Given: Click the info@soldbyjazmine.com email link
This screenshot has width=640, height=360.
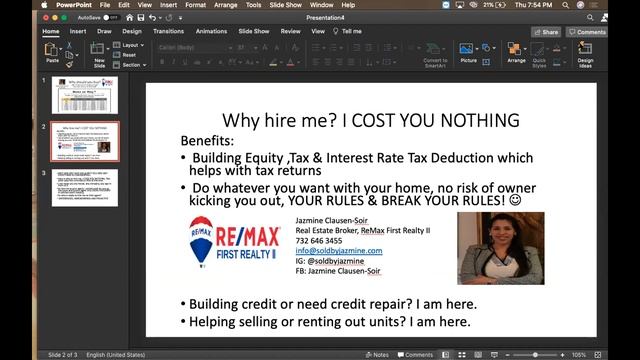Looking at the screenshot, I should tap(339, 251).
